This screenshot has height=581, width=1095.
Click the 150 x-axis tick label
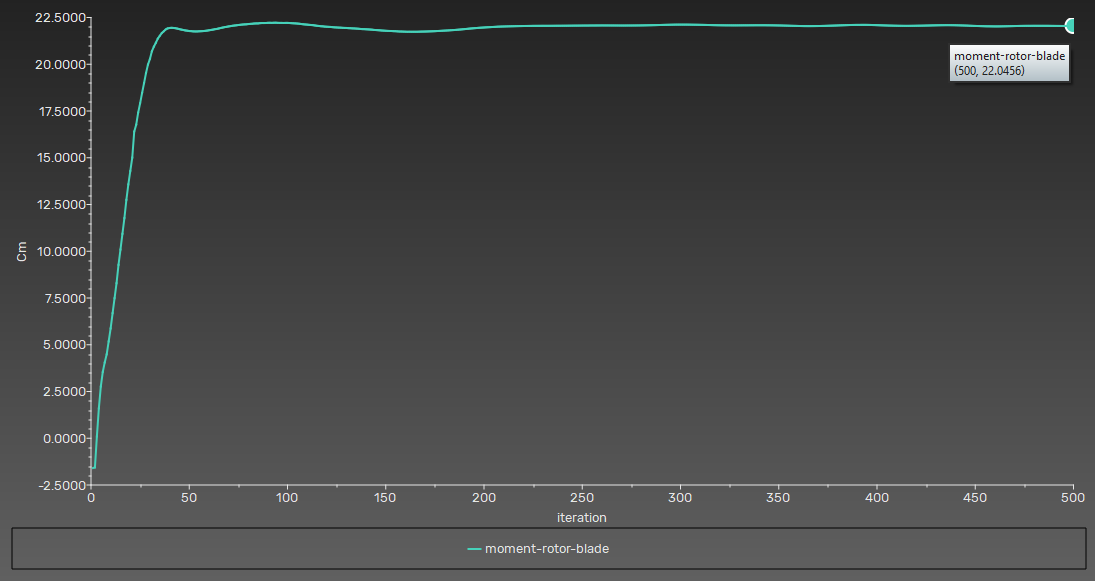385,498
